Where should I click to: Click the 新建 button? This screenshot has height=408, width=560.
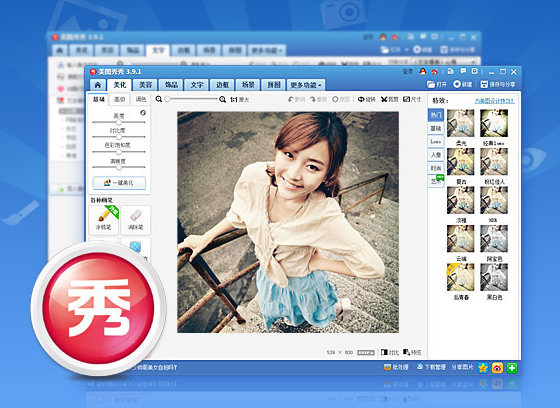click(x=462, y=84)
